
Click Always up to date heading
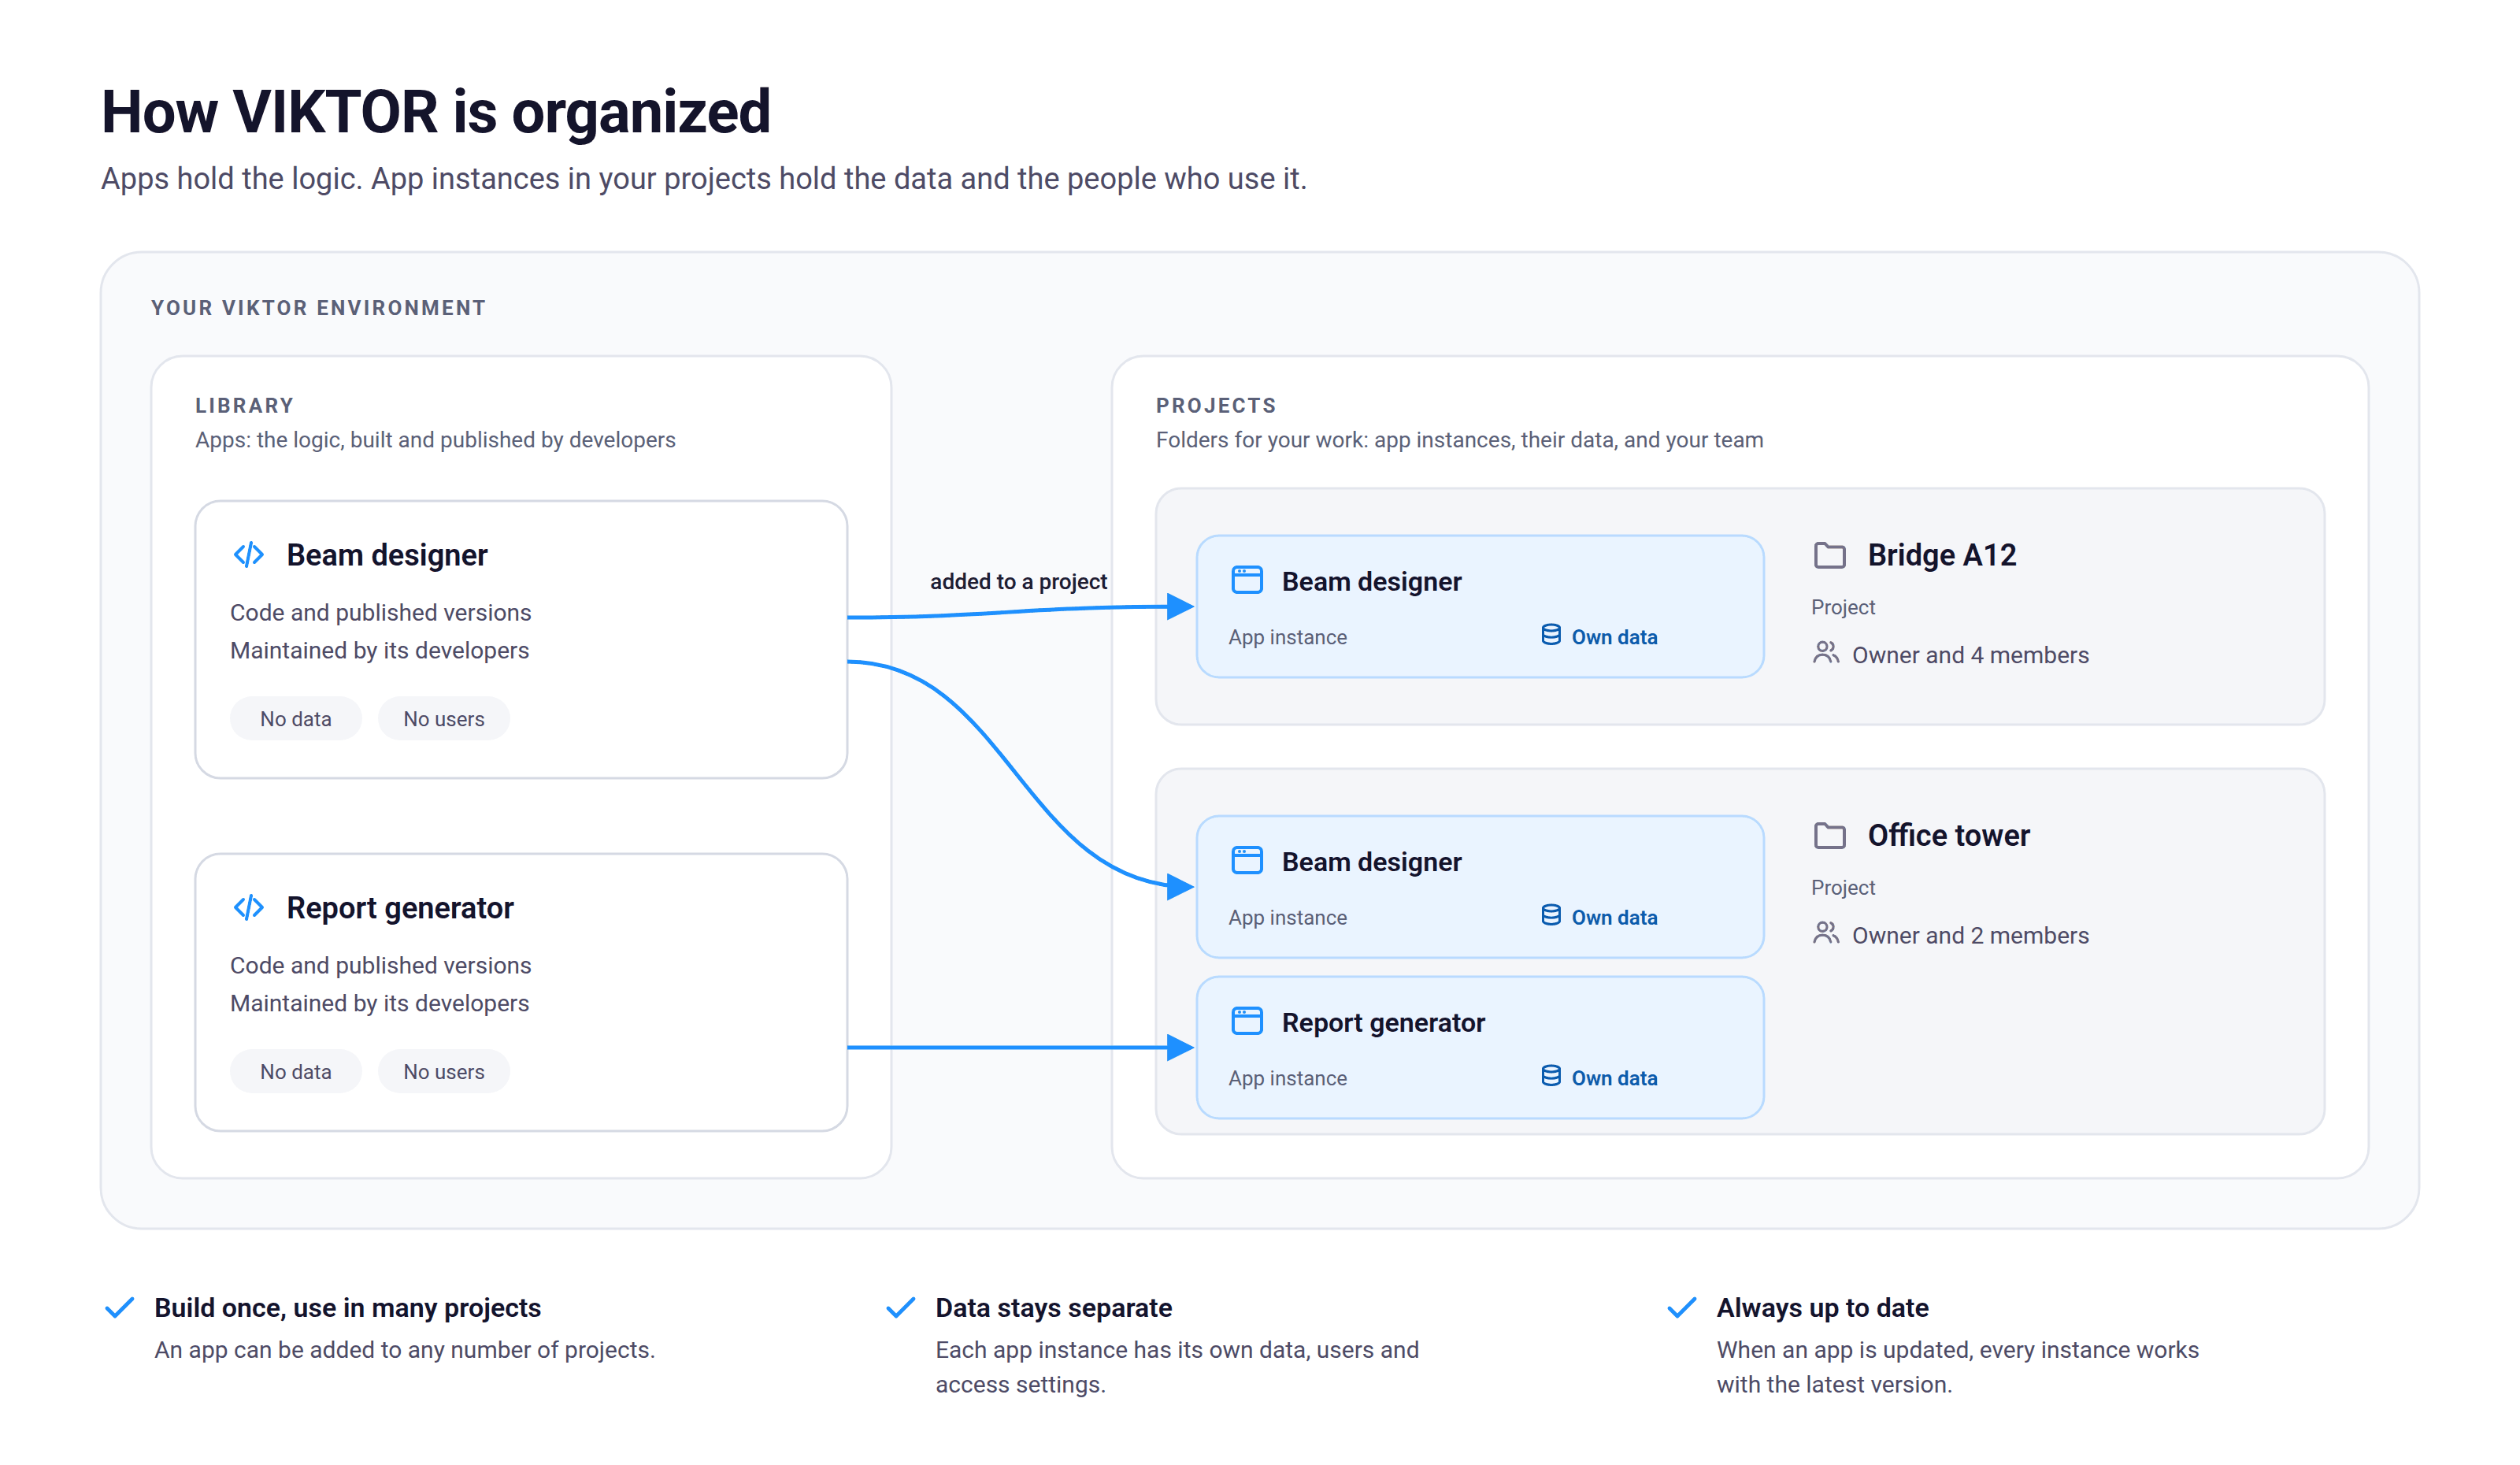coord(1822,1308)
